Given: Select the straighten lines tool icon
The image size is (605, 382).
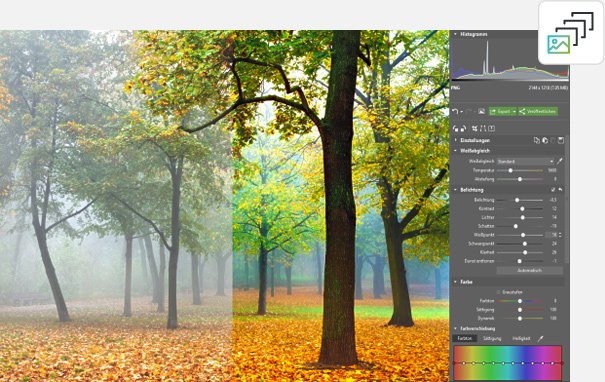Looking at the screenshot, I should [483, 128].
